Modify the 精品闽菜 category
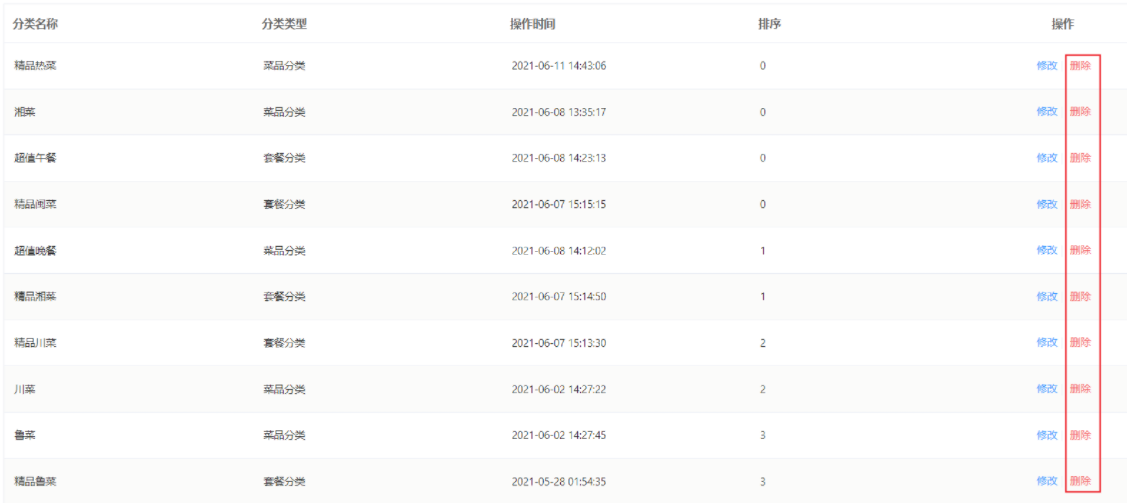Image resolution: width=1127 pixels, height=503 pixels. (x=1046, y=204)
